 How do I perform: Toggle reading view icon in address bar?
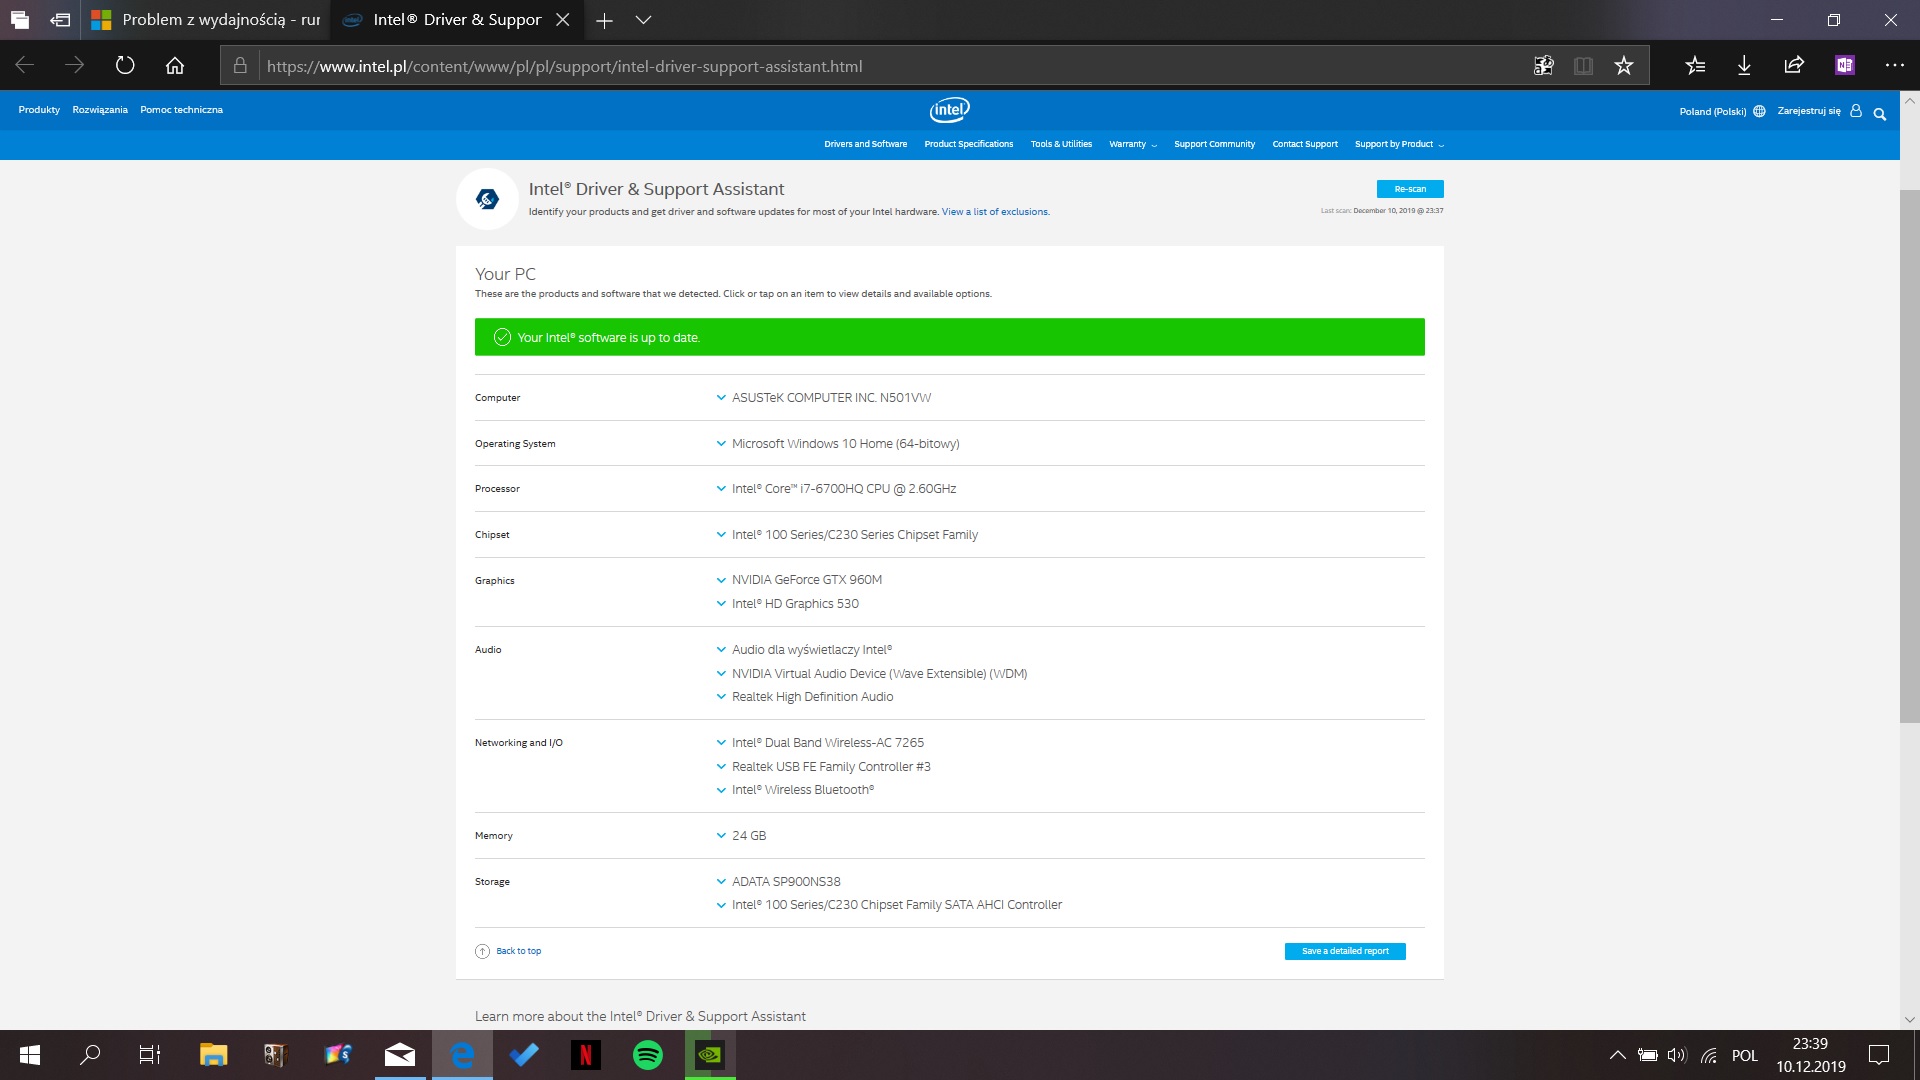coord(1583,66)
